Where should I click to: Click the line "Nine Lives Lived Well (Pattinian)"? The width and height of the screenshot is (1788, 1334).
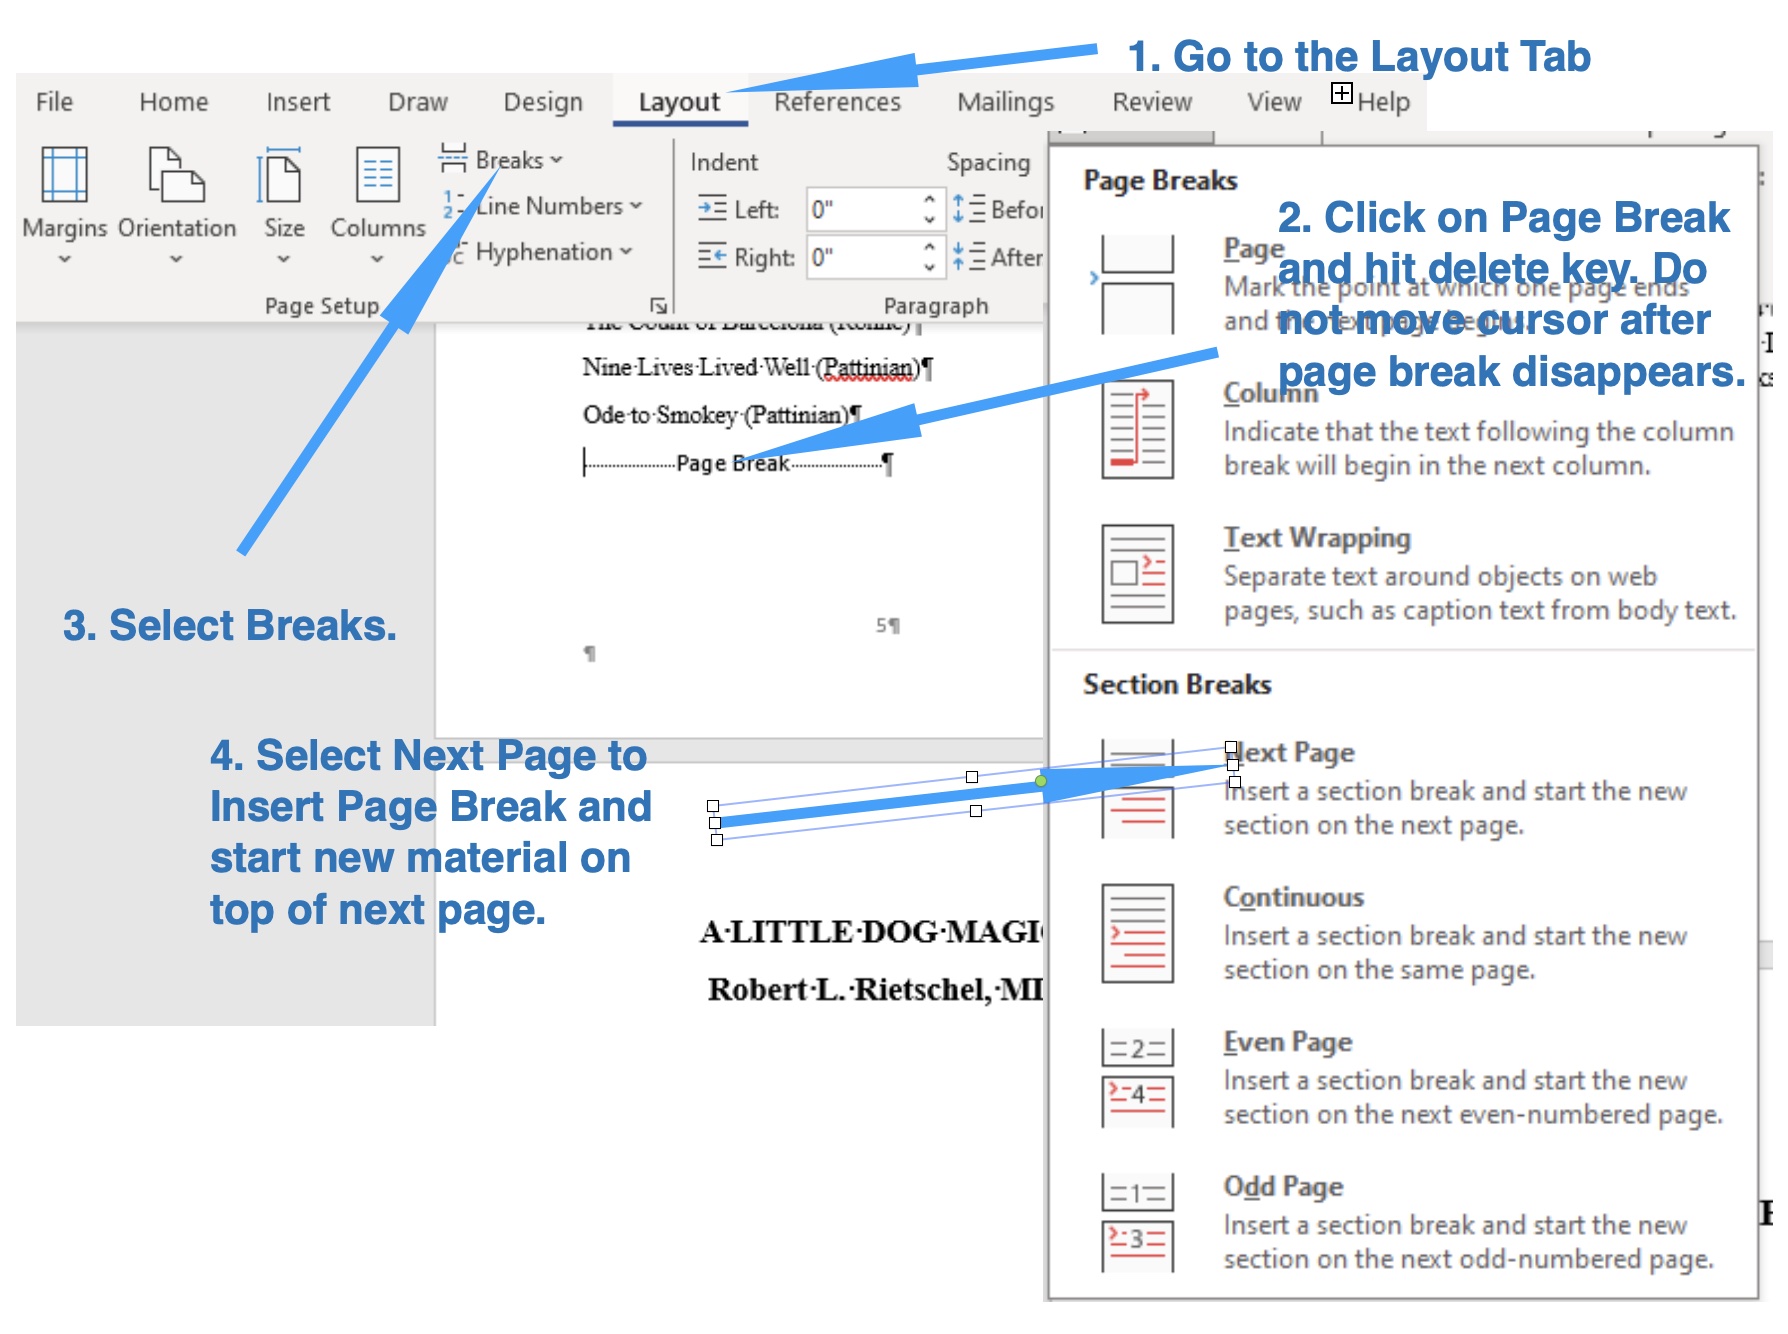pos(757,368)
